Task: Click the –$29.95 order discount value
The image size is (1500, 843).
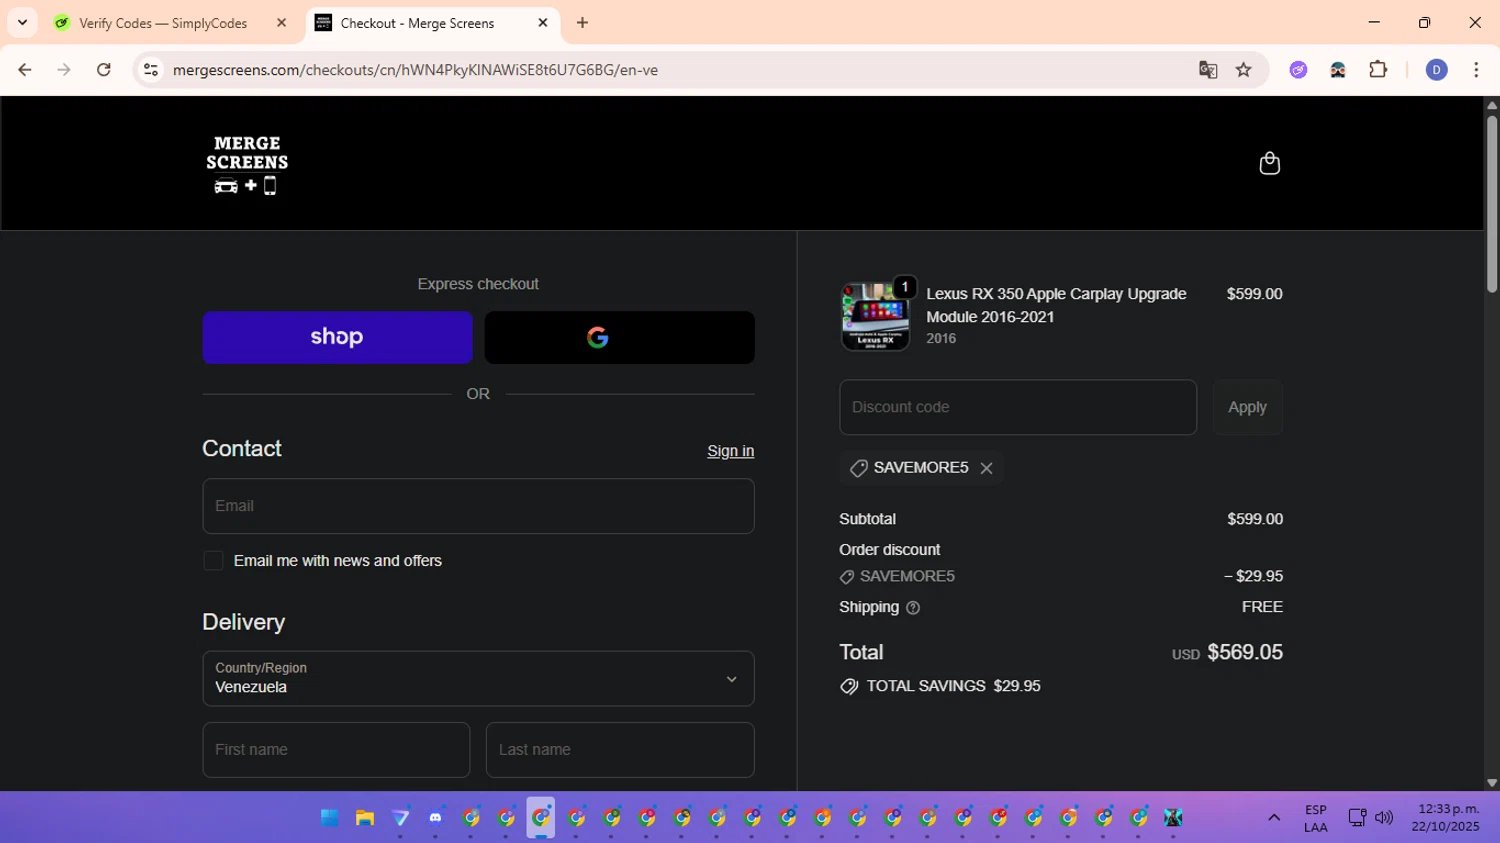Action: [x=1253, y=576]
